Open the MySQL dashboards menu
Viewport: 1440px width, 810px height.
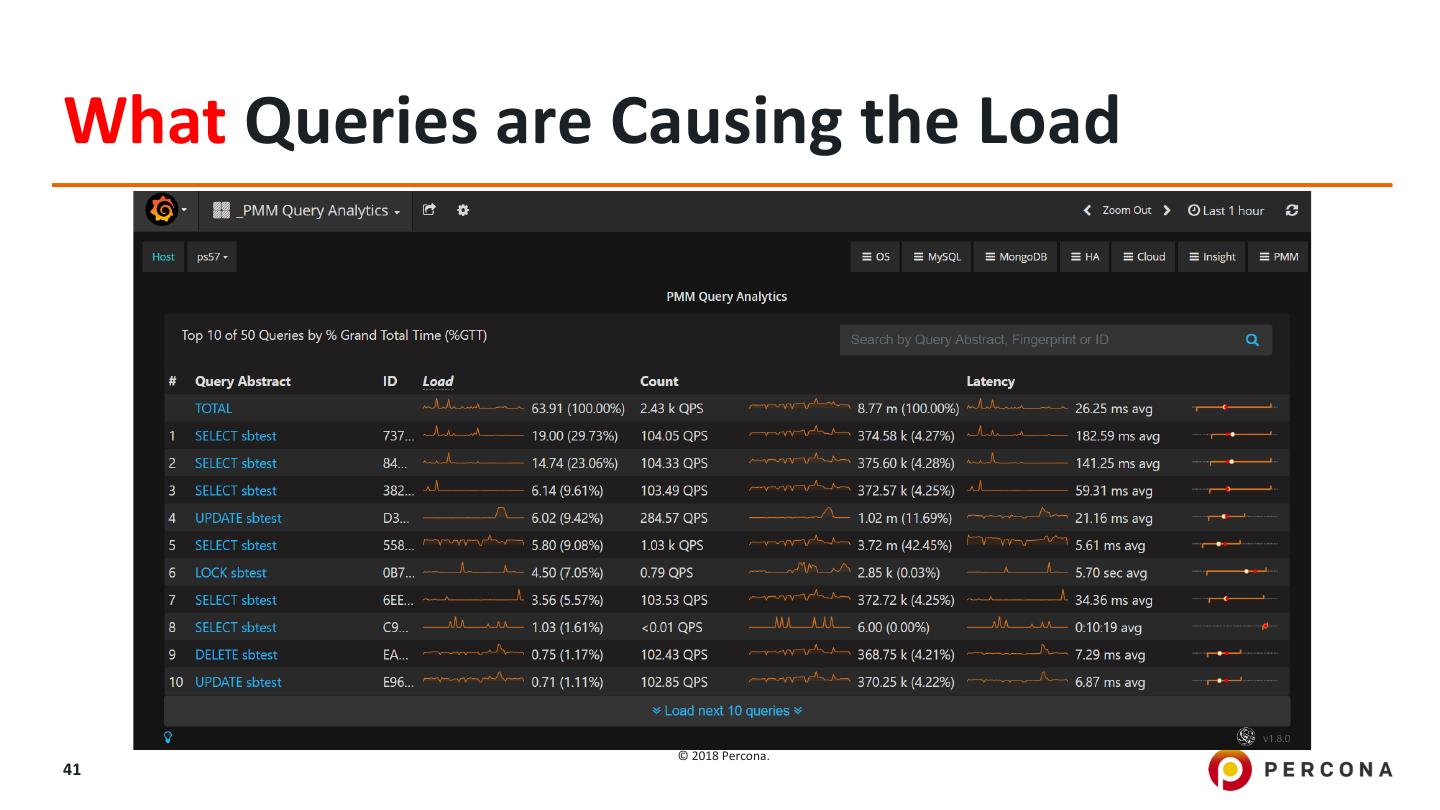tap(936, 257)
